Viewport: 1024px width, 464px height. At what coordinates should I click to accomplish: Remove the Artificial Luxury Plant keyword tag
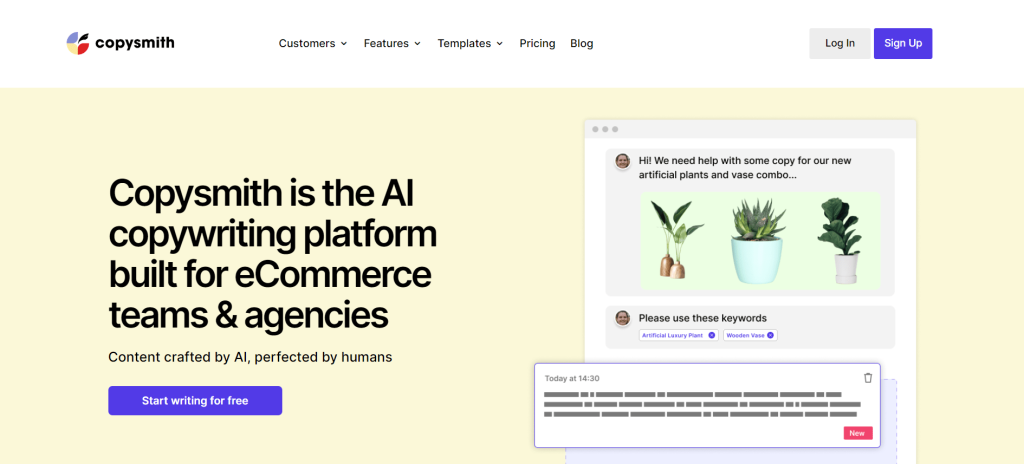coord(712,335)
